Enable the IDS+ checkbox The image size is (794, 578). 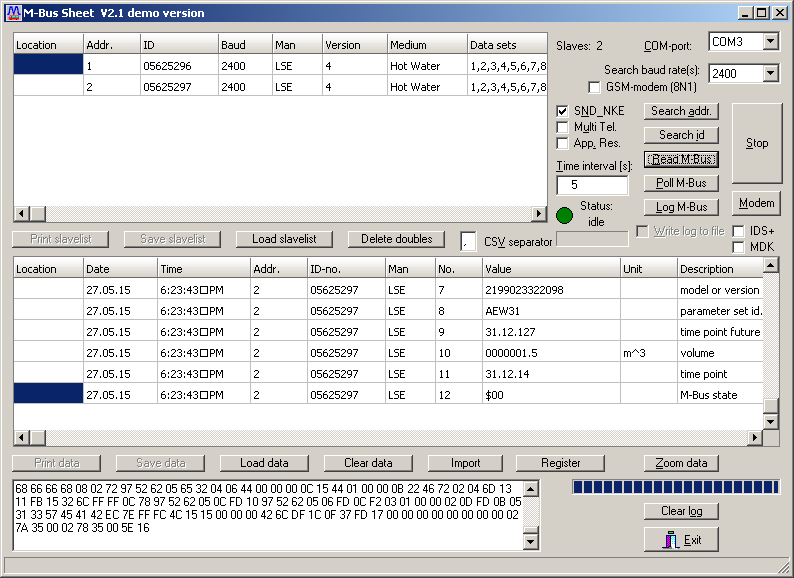point(739,231)
